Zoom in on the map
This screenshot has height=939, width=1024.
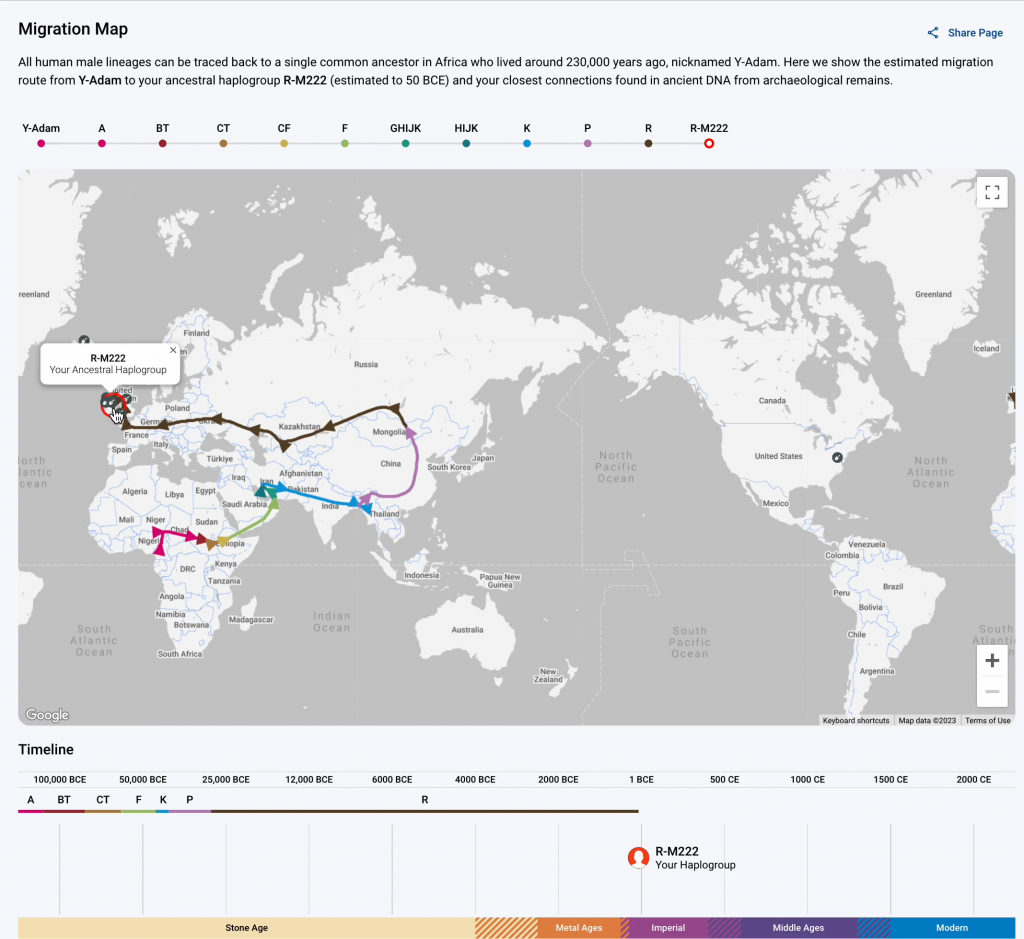tap(992, 660)
